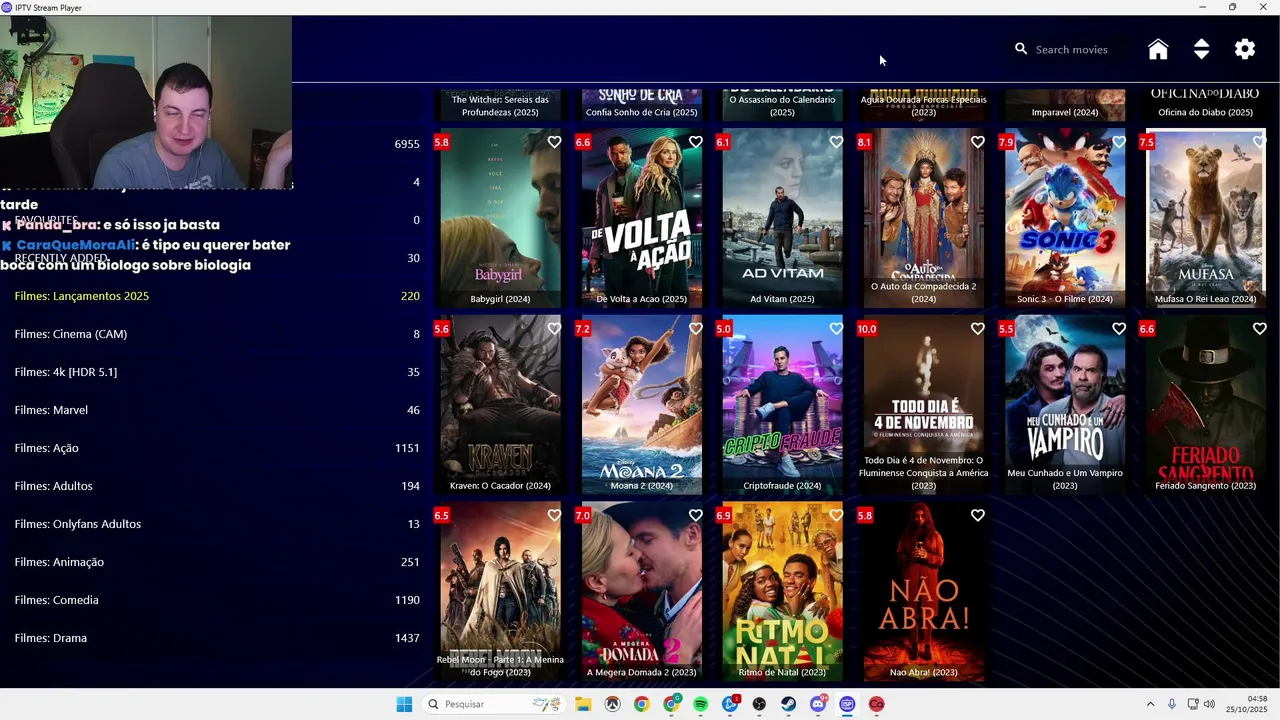Viewport: 1280px width, 720px height.
Task: Open Filmes: Onlyfans Adultos category
Action: tap(216, 524)
